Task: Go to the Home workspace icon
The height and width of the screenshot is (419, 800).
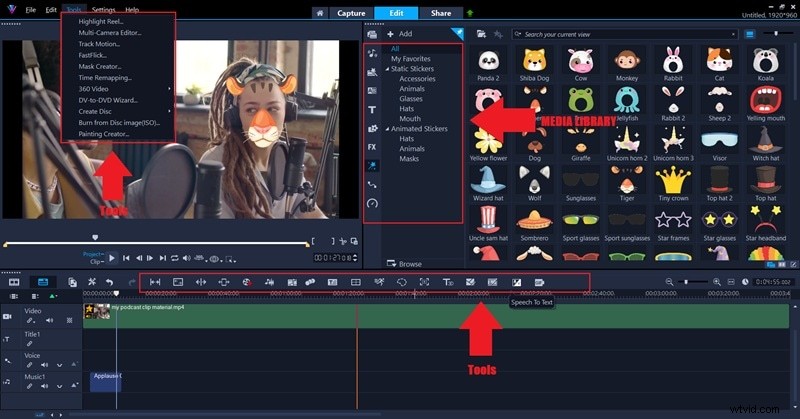Action: click(x=320, y=13)
